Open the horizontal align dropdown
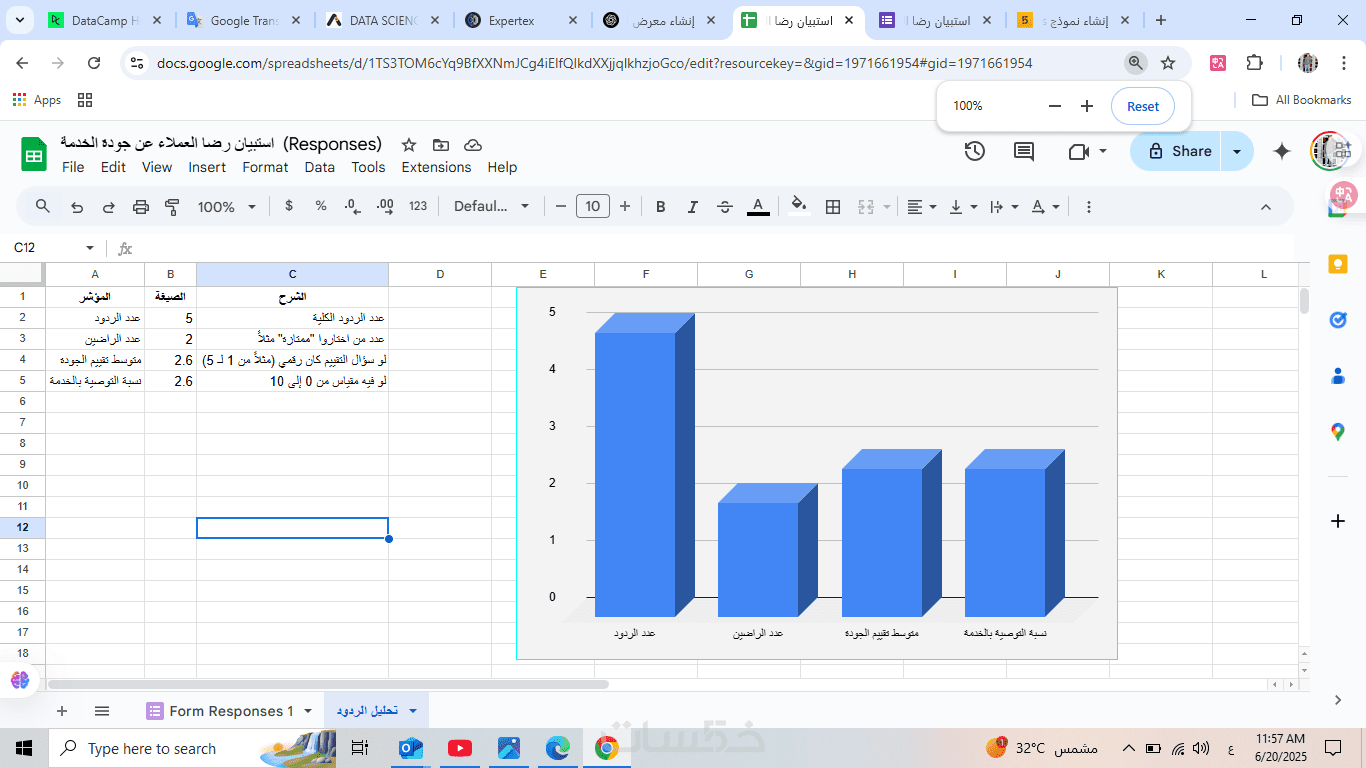1366x768 pixels. [922, 207]
